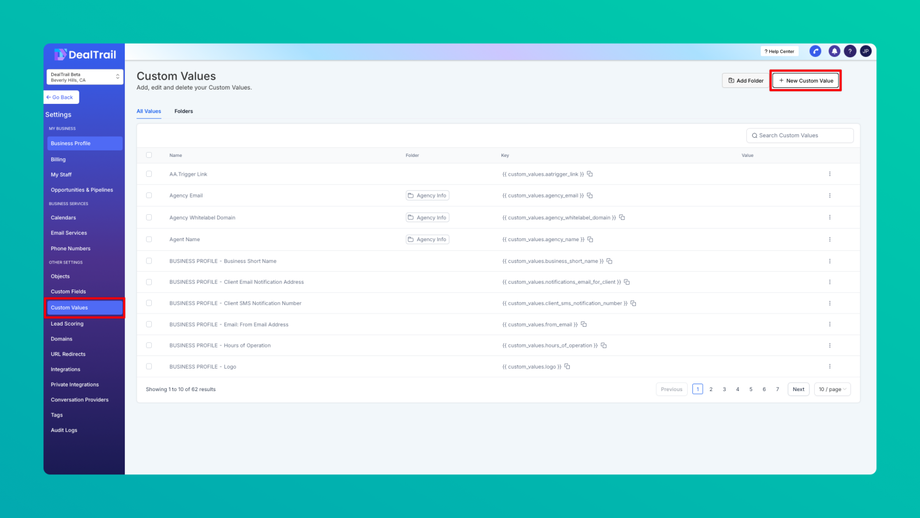This screenshot has height=518, width=920.
Task: Open Calendars in settings sidebar
Action: pos(63,218)
